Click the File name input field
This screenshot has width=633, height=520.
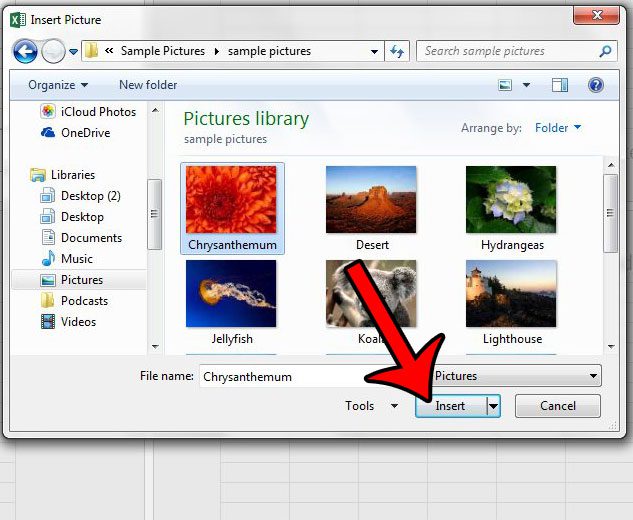coord(283,376)
